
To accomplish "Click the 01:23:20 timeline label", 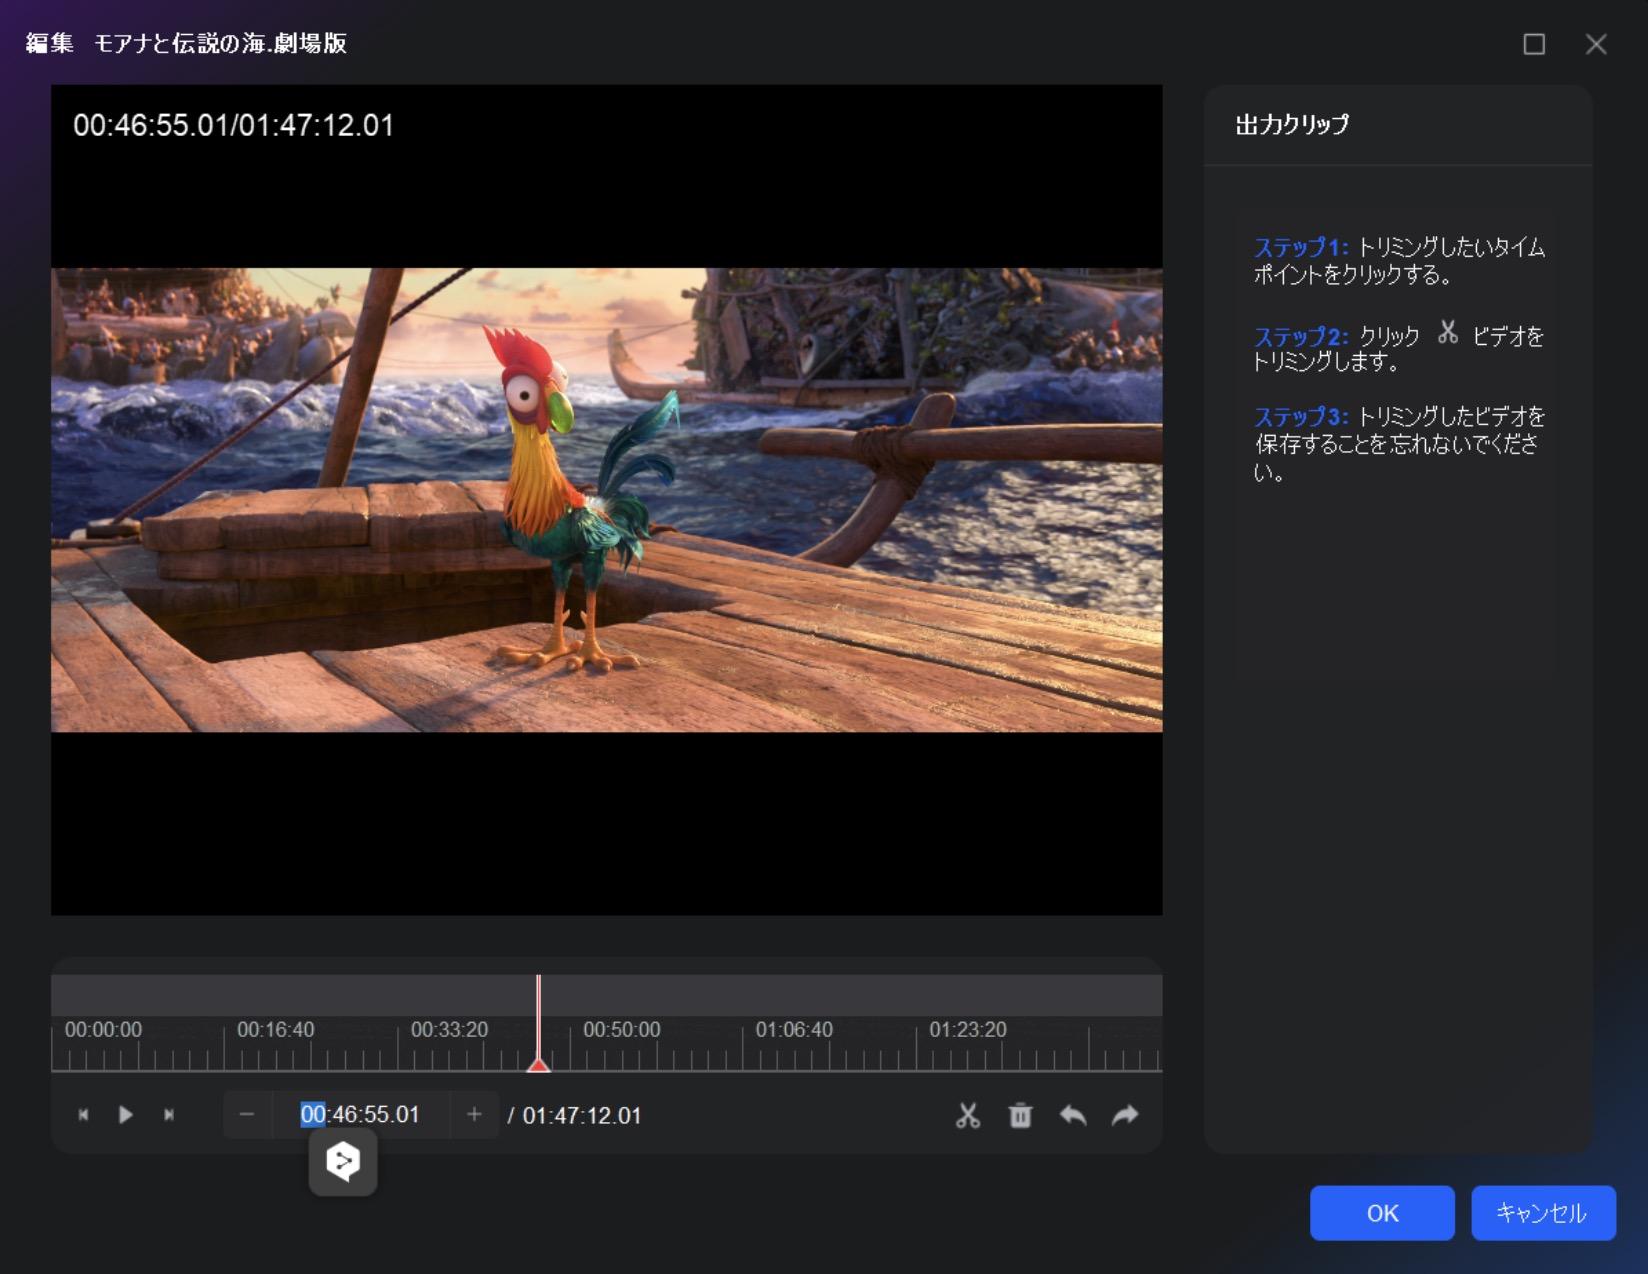I will (x=967, y=1029).
